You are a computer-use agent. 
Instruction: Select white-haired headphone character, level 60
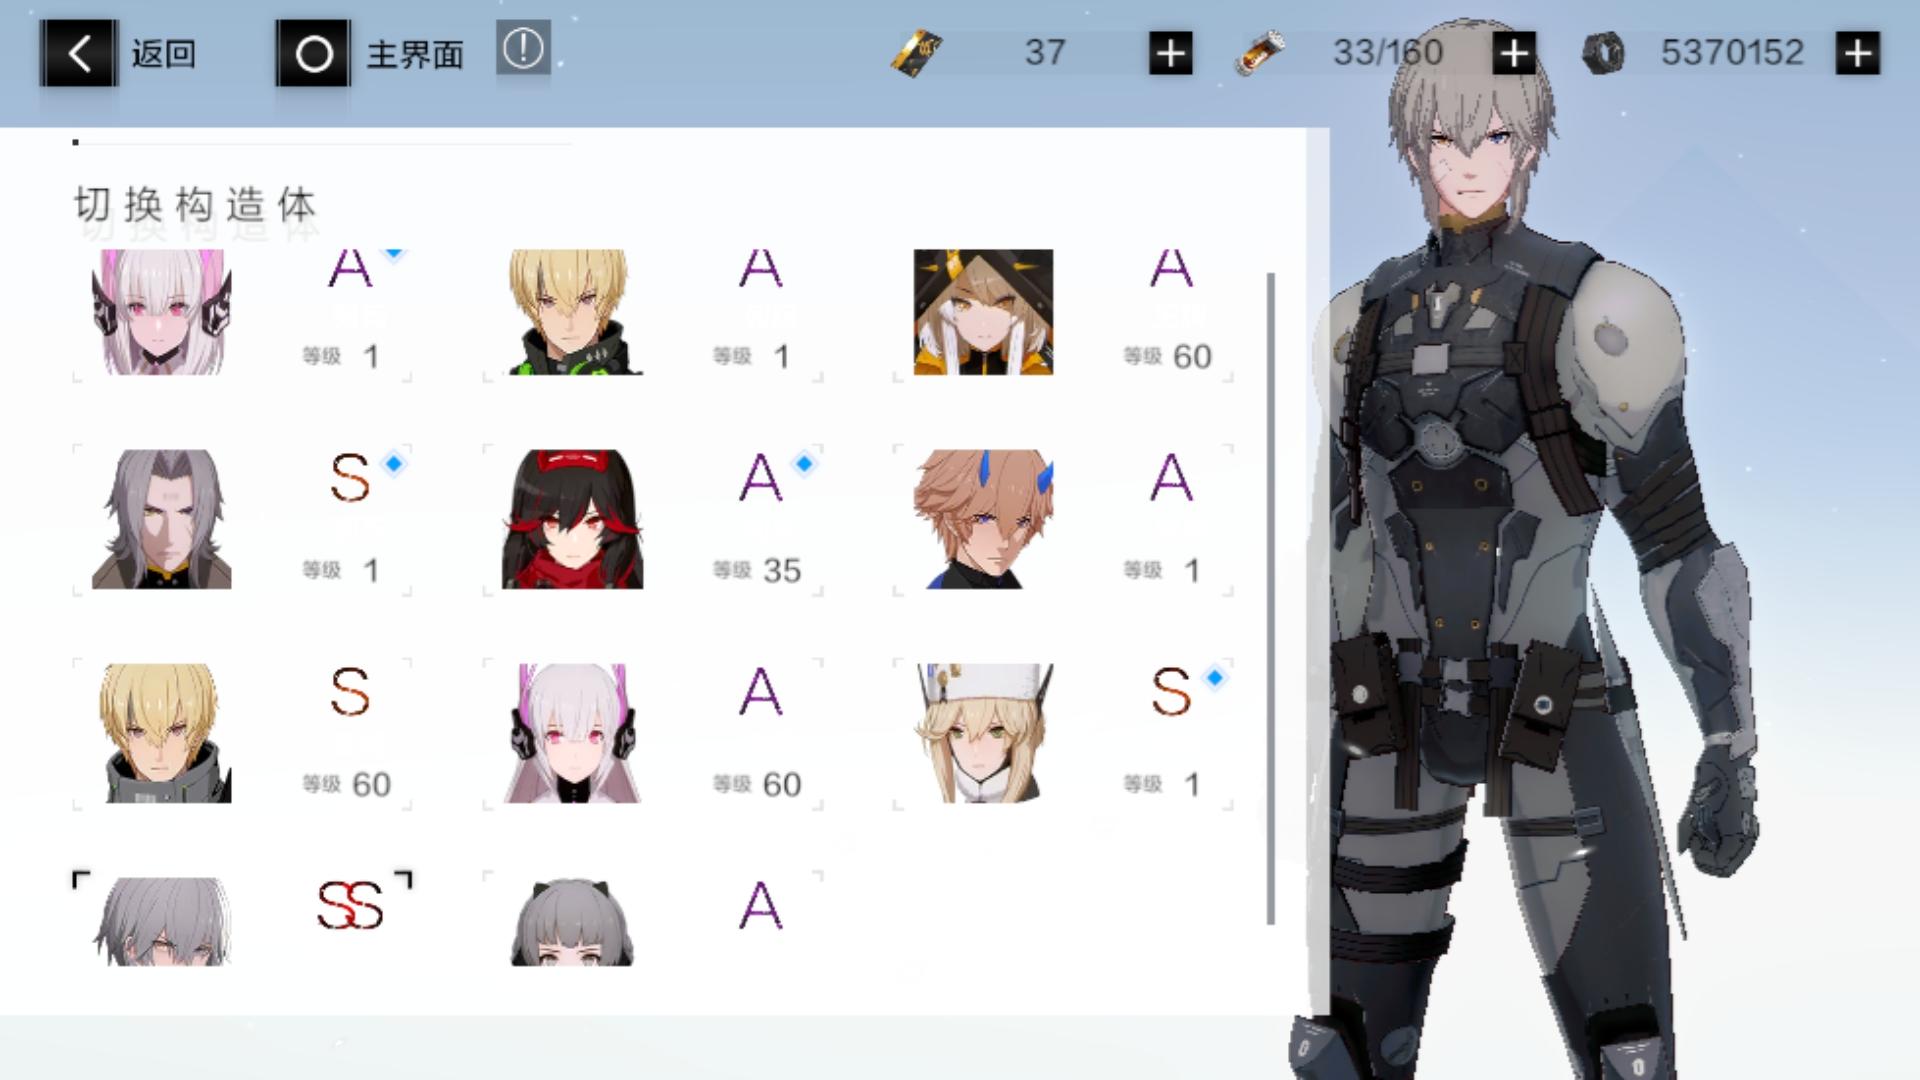point(572,734)
